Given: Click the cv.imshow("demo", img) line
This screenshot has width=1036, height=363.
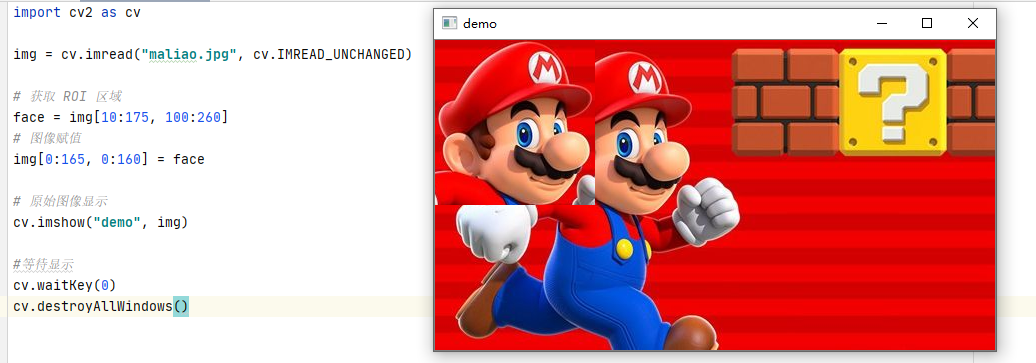Looking at the screenshot, I should [x=100, y=223].
